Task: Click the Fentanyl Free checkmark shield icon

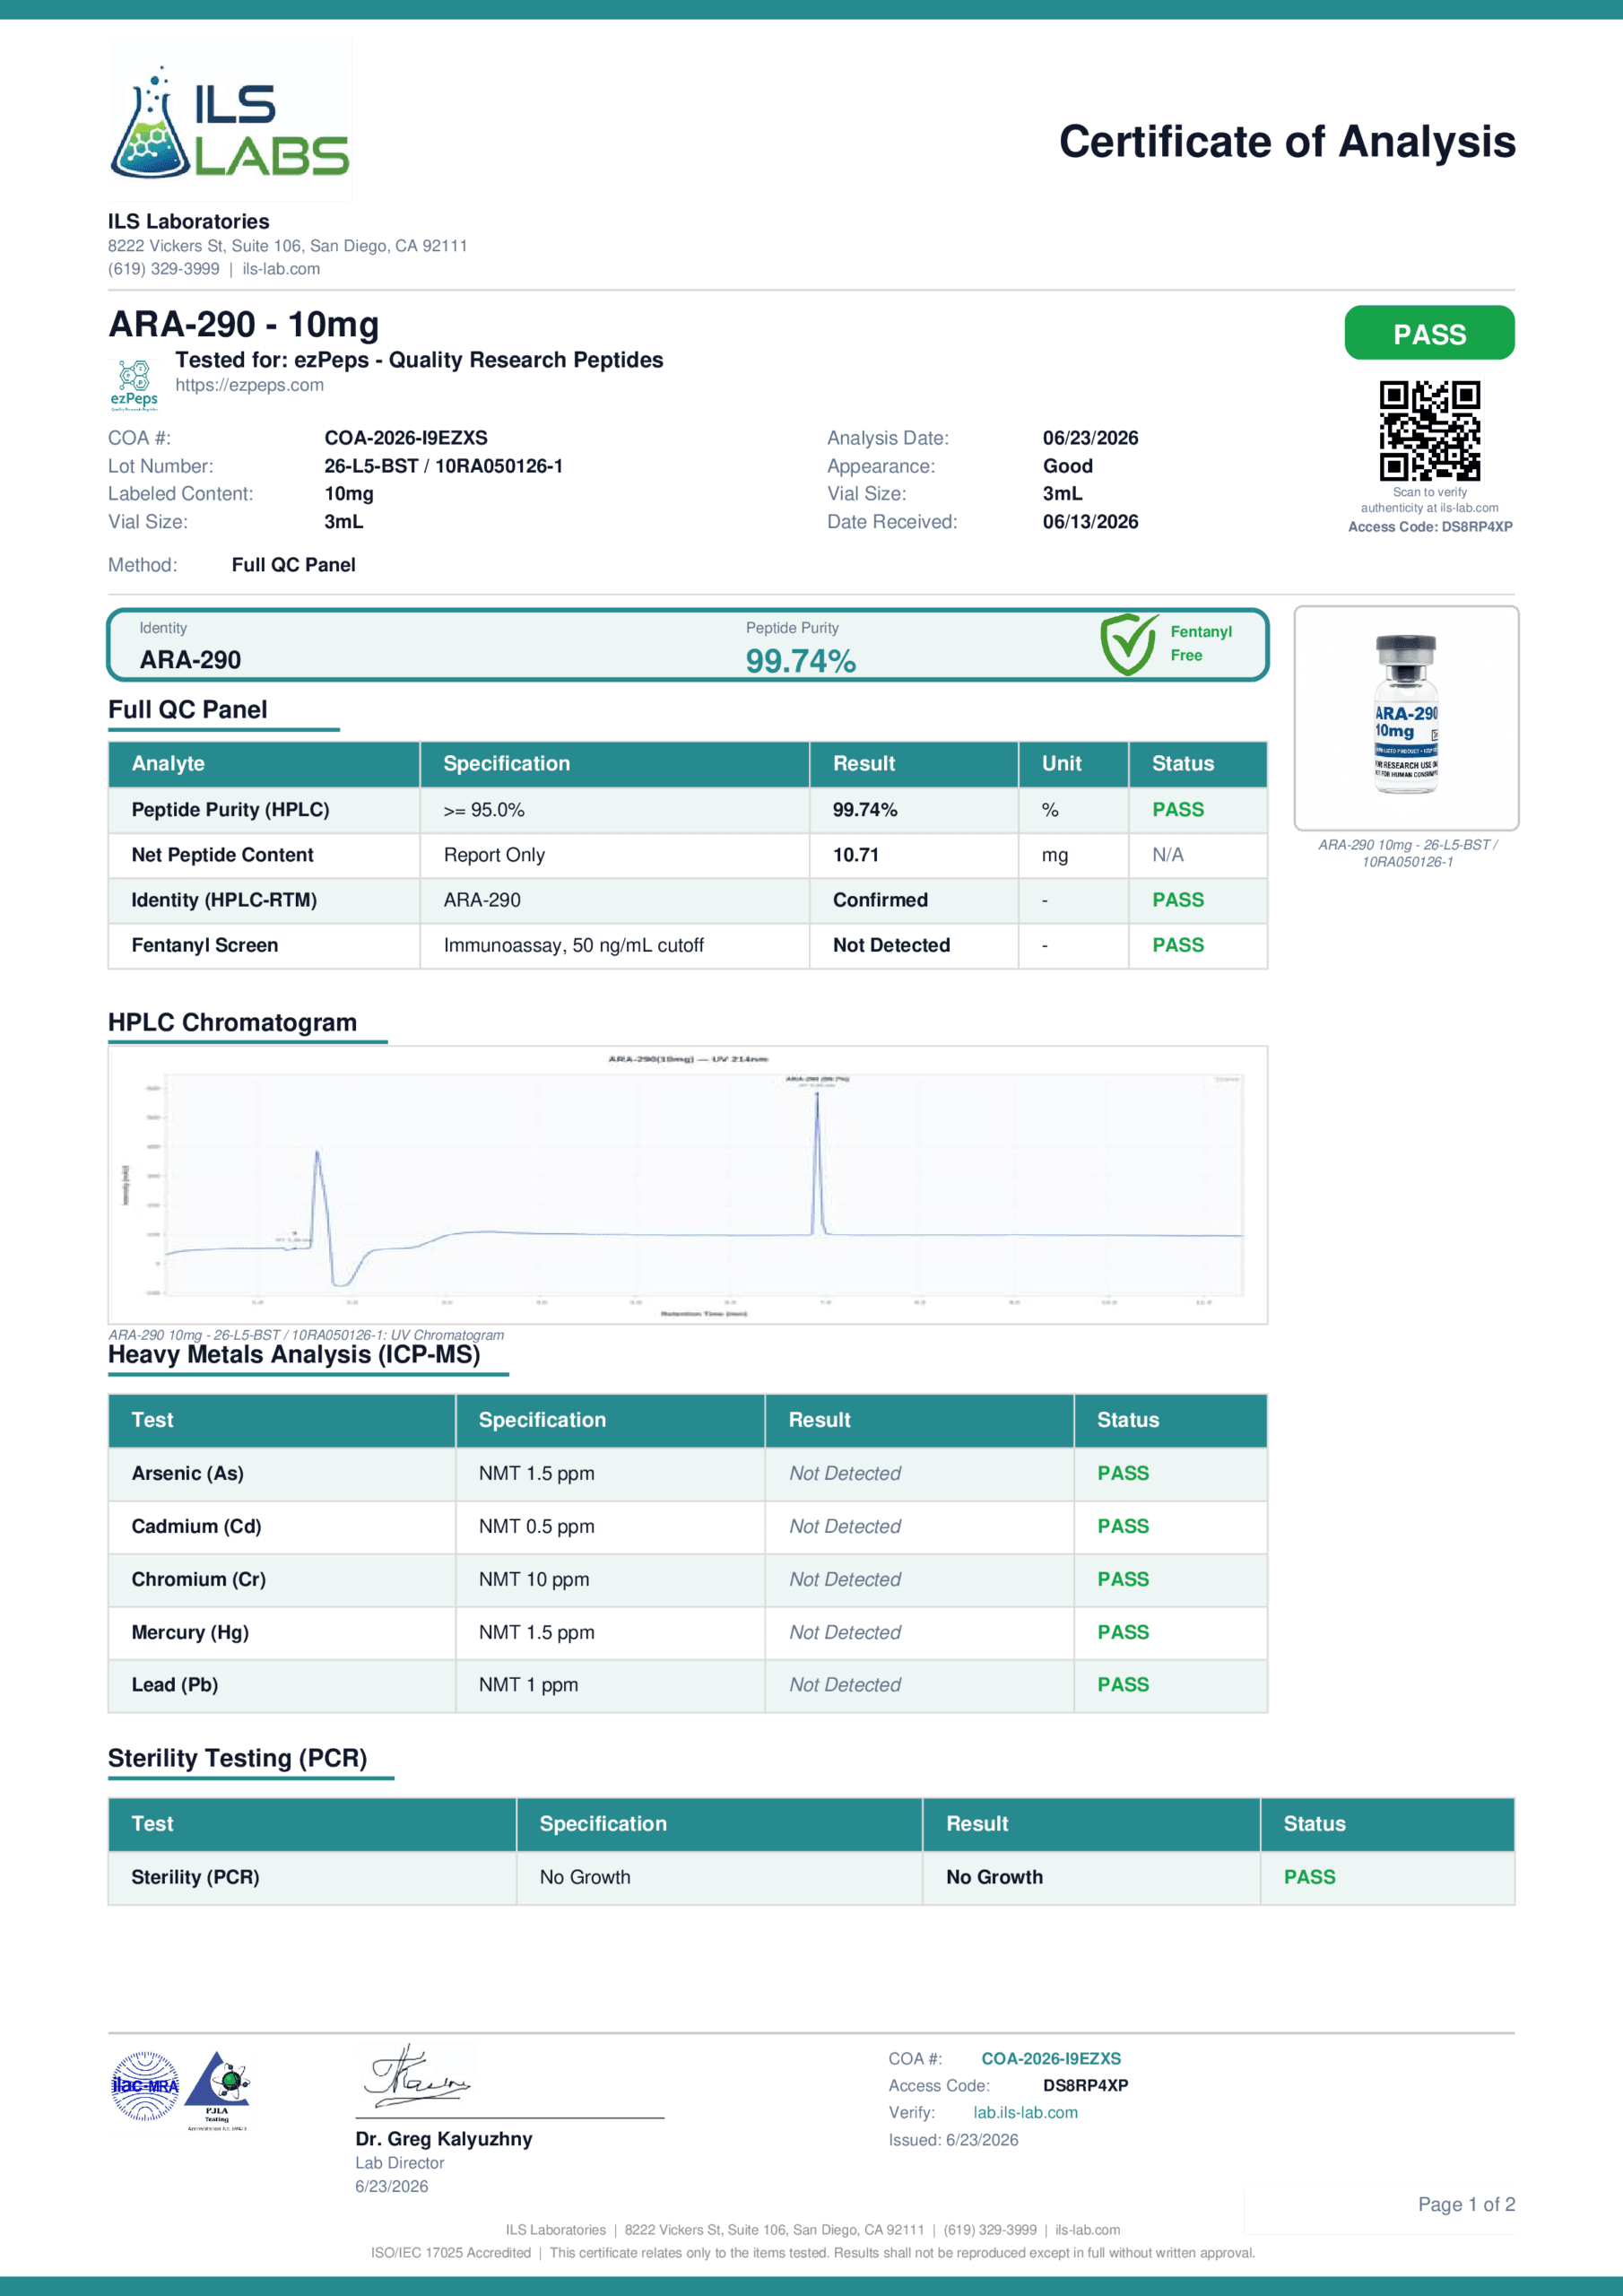Action: point(1129,644)
